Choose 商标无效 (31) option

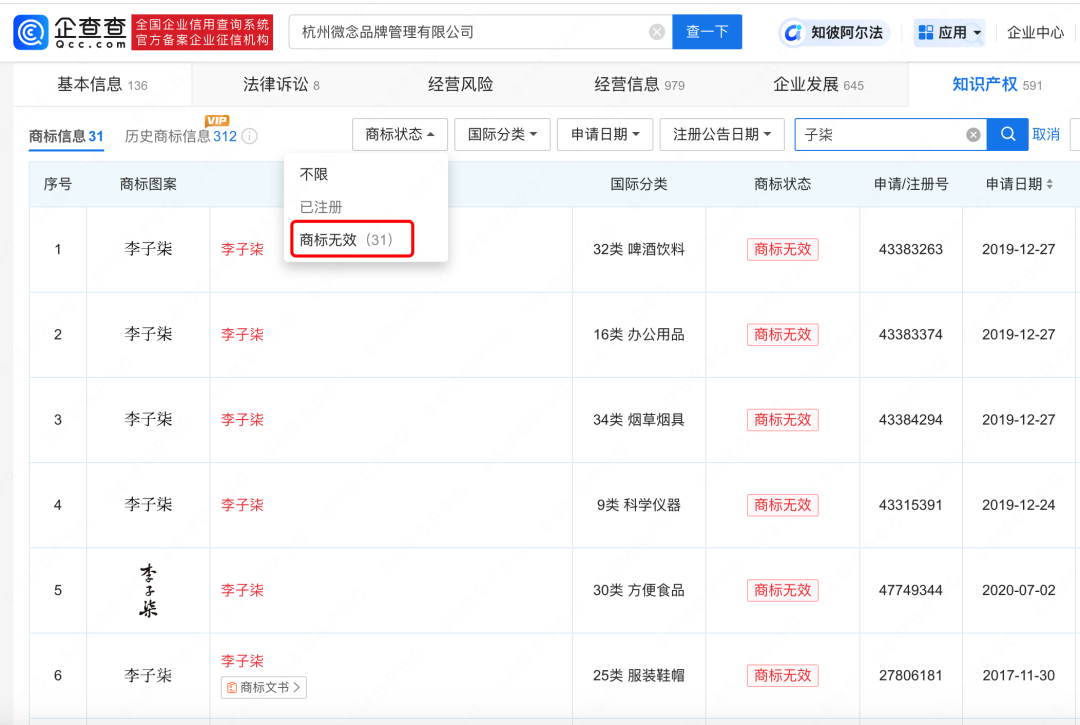[352, 240]
